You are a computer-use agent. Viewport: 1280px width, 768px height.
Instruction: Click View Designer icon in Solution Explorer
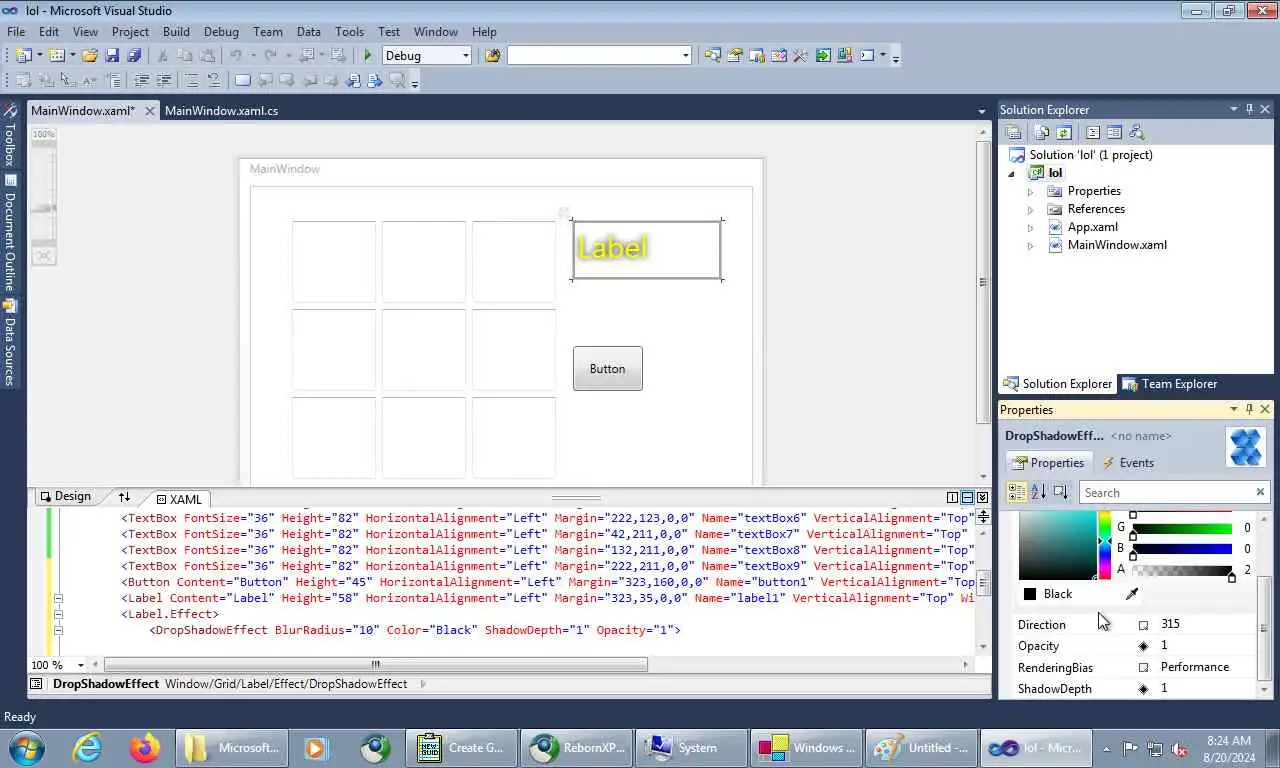pyautogui.click(x=1114, y=132)
